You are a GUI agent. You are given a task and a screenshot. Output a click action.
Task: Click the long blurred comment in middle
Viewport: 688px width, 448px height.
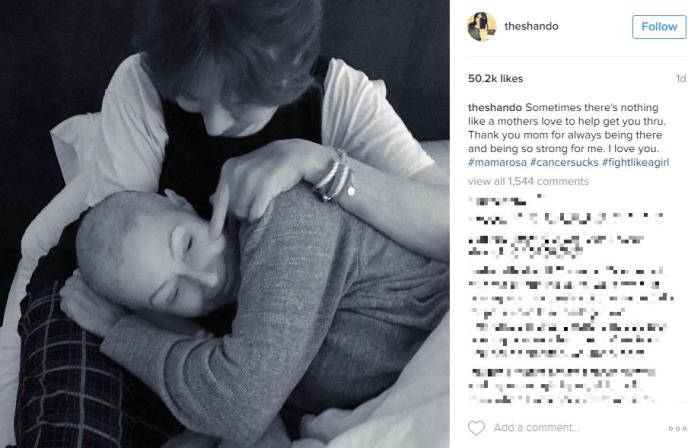570,312
